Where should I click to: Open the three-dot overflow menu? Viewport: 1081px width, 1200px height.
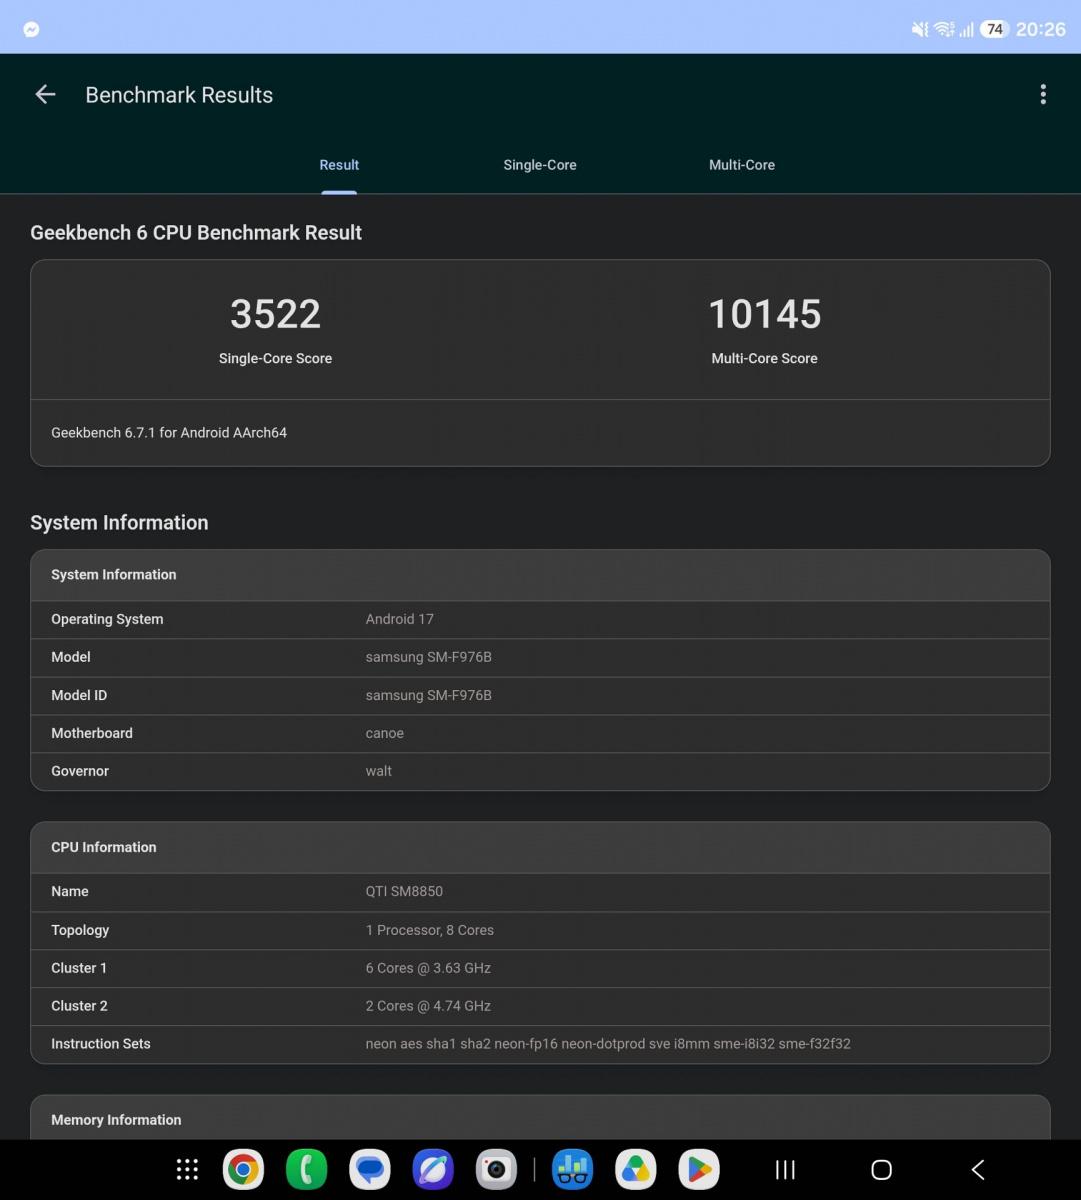pos(1043,94)
